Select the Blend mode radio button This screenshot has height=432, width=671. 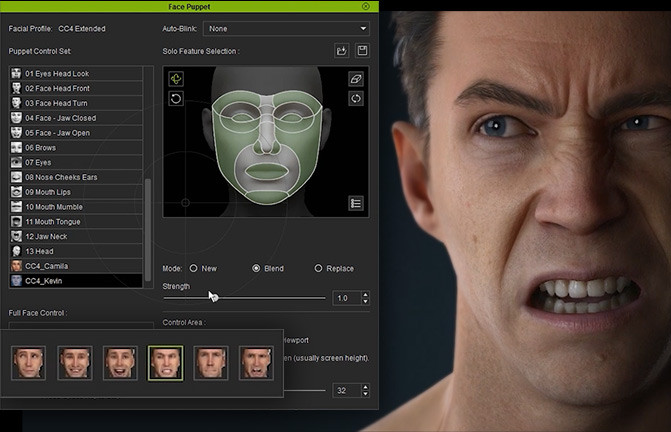click(257, 269)
